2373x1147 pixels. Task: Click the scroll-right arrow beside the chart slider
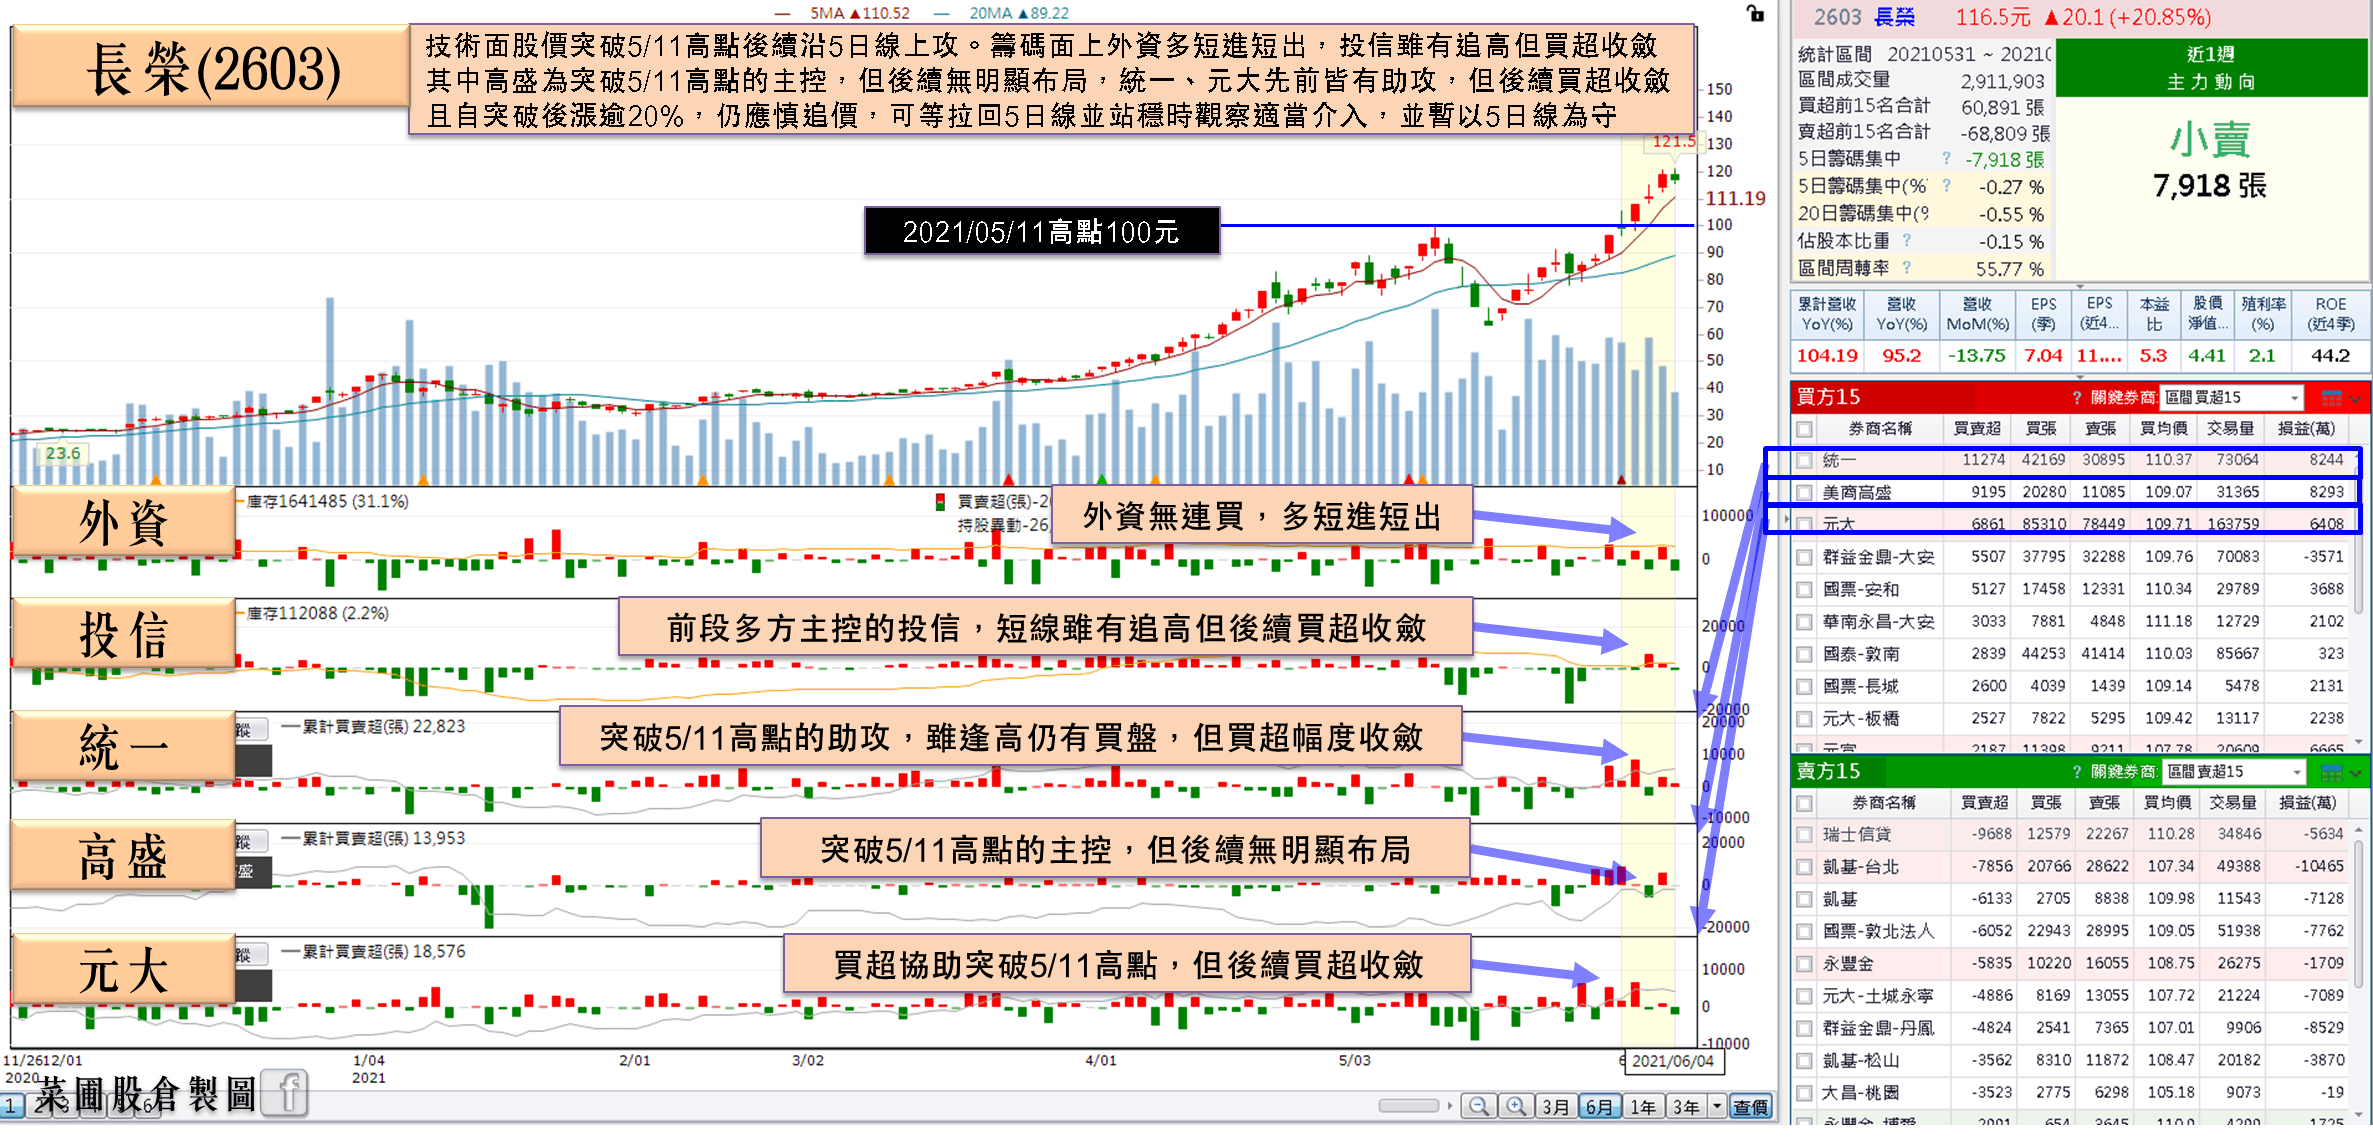1450,1106
